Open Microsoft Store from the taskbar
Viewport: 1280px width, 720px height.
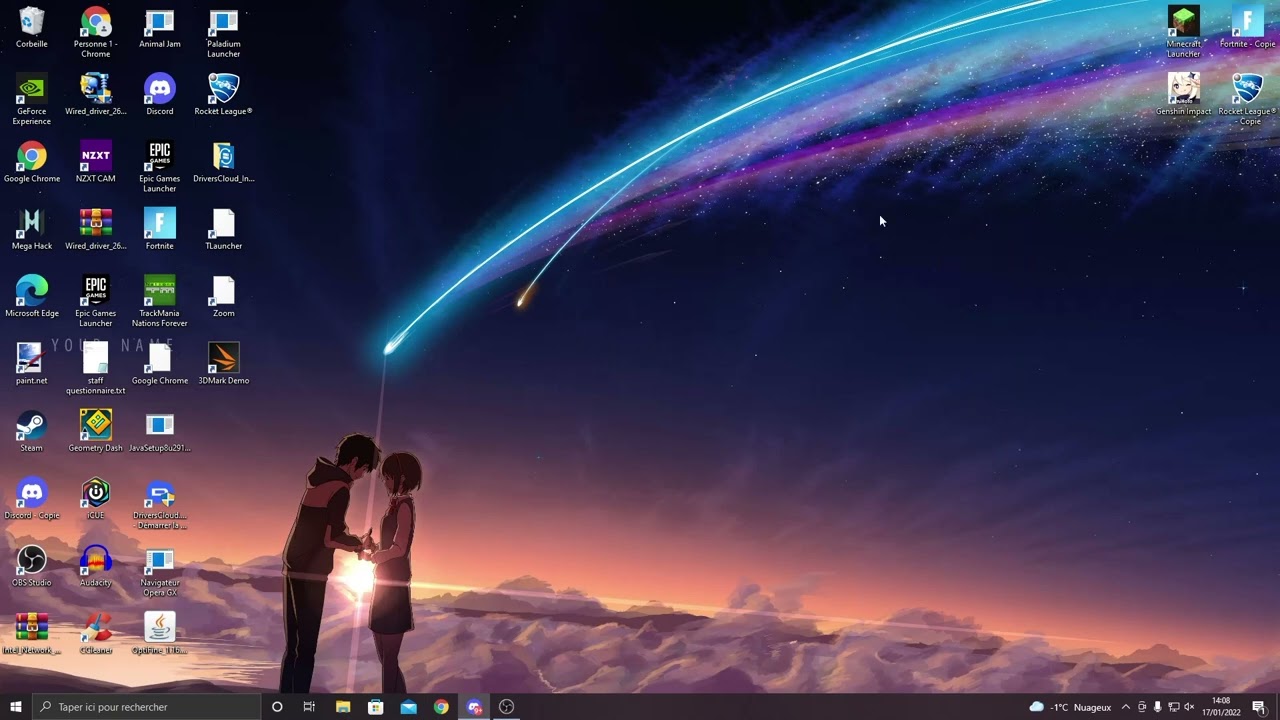point(376,707)
